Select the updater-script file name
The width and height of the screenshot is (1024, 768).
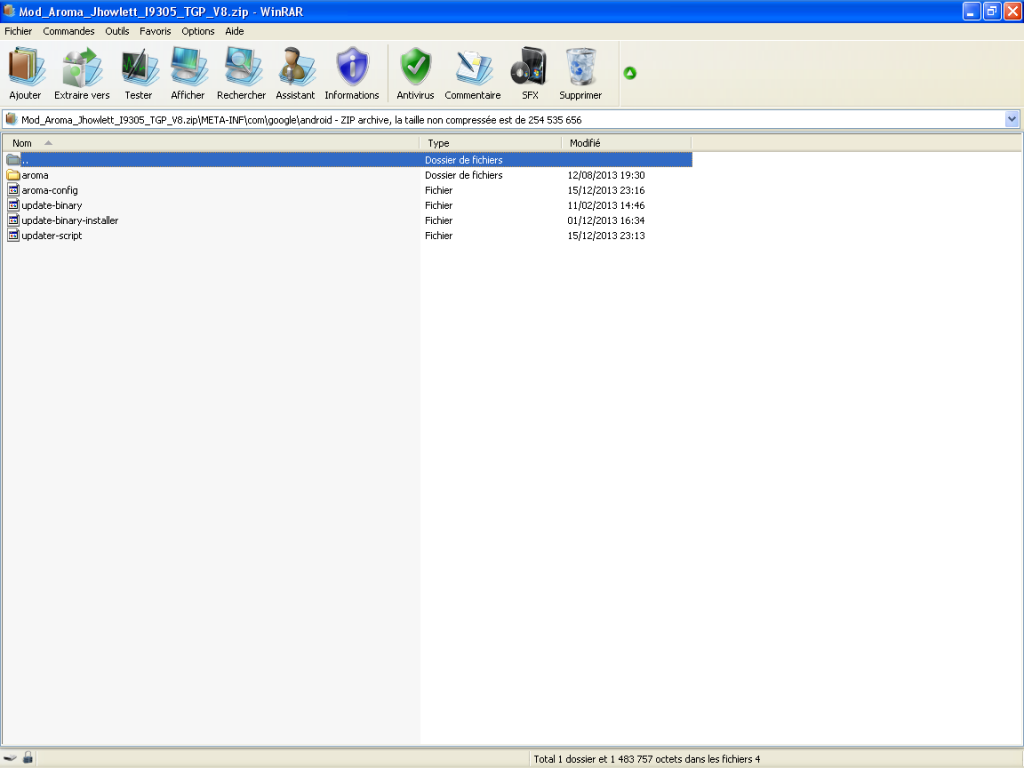[52, 235]
